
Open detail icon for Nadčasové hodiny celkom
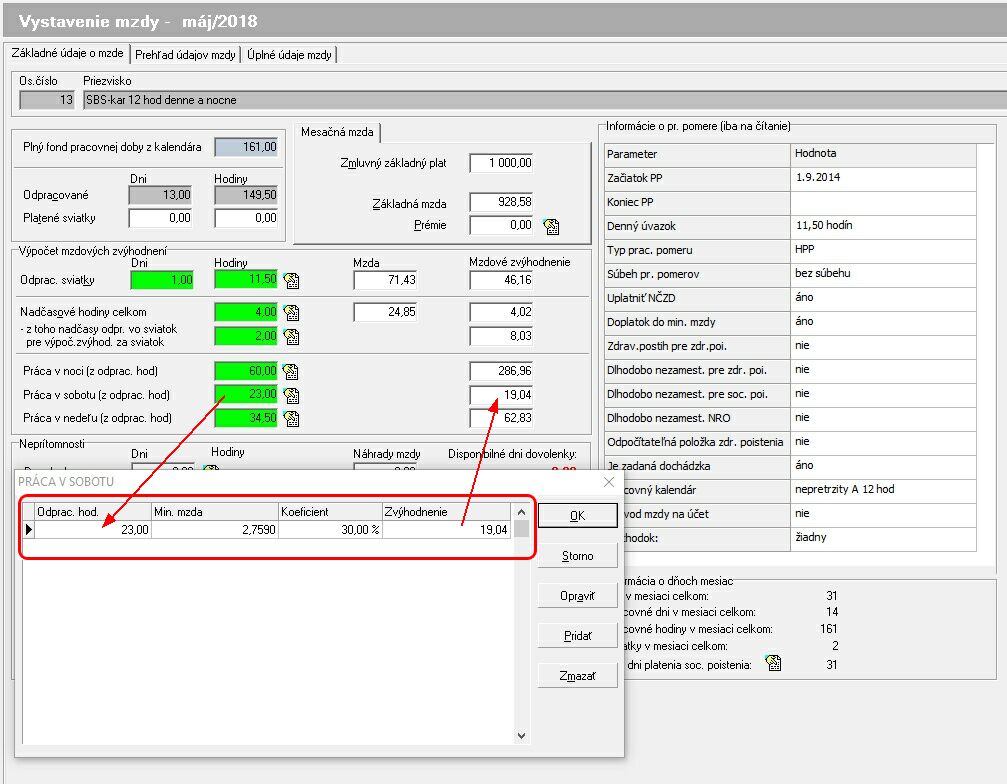[291, 313]
